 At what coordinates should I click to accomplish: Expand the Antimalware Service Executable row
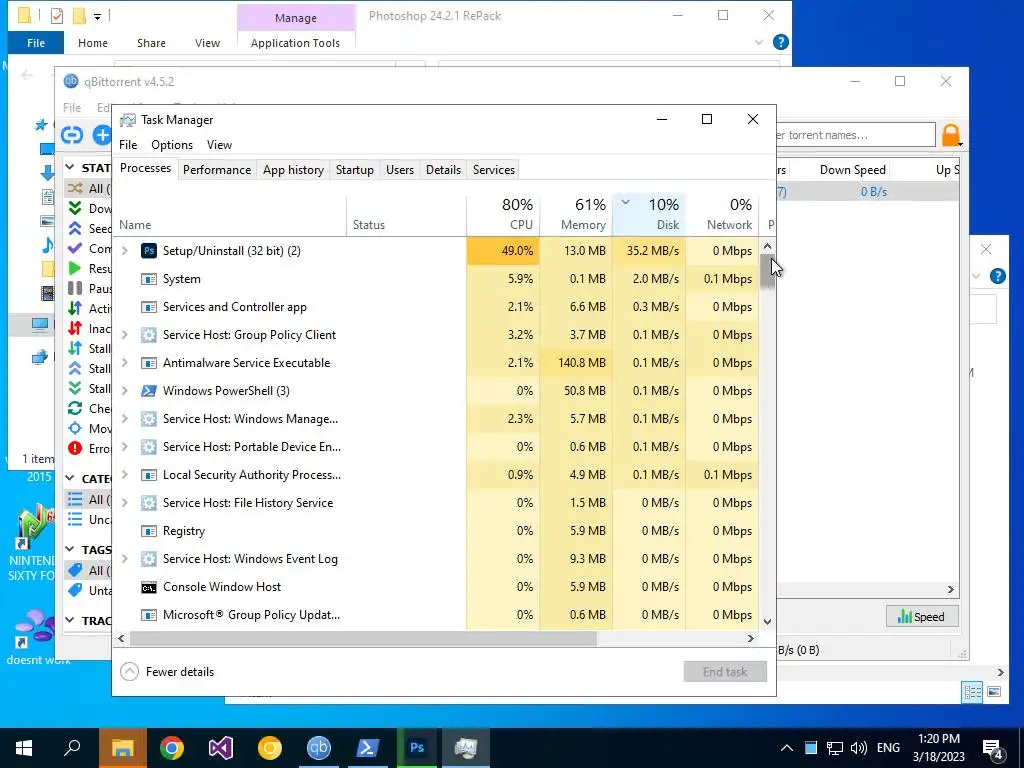coord(125,363)
